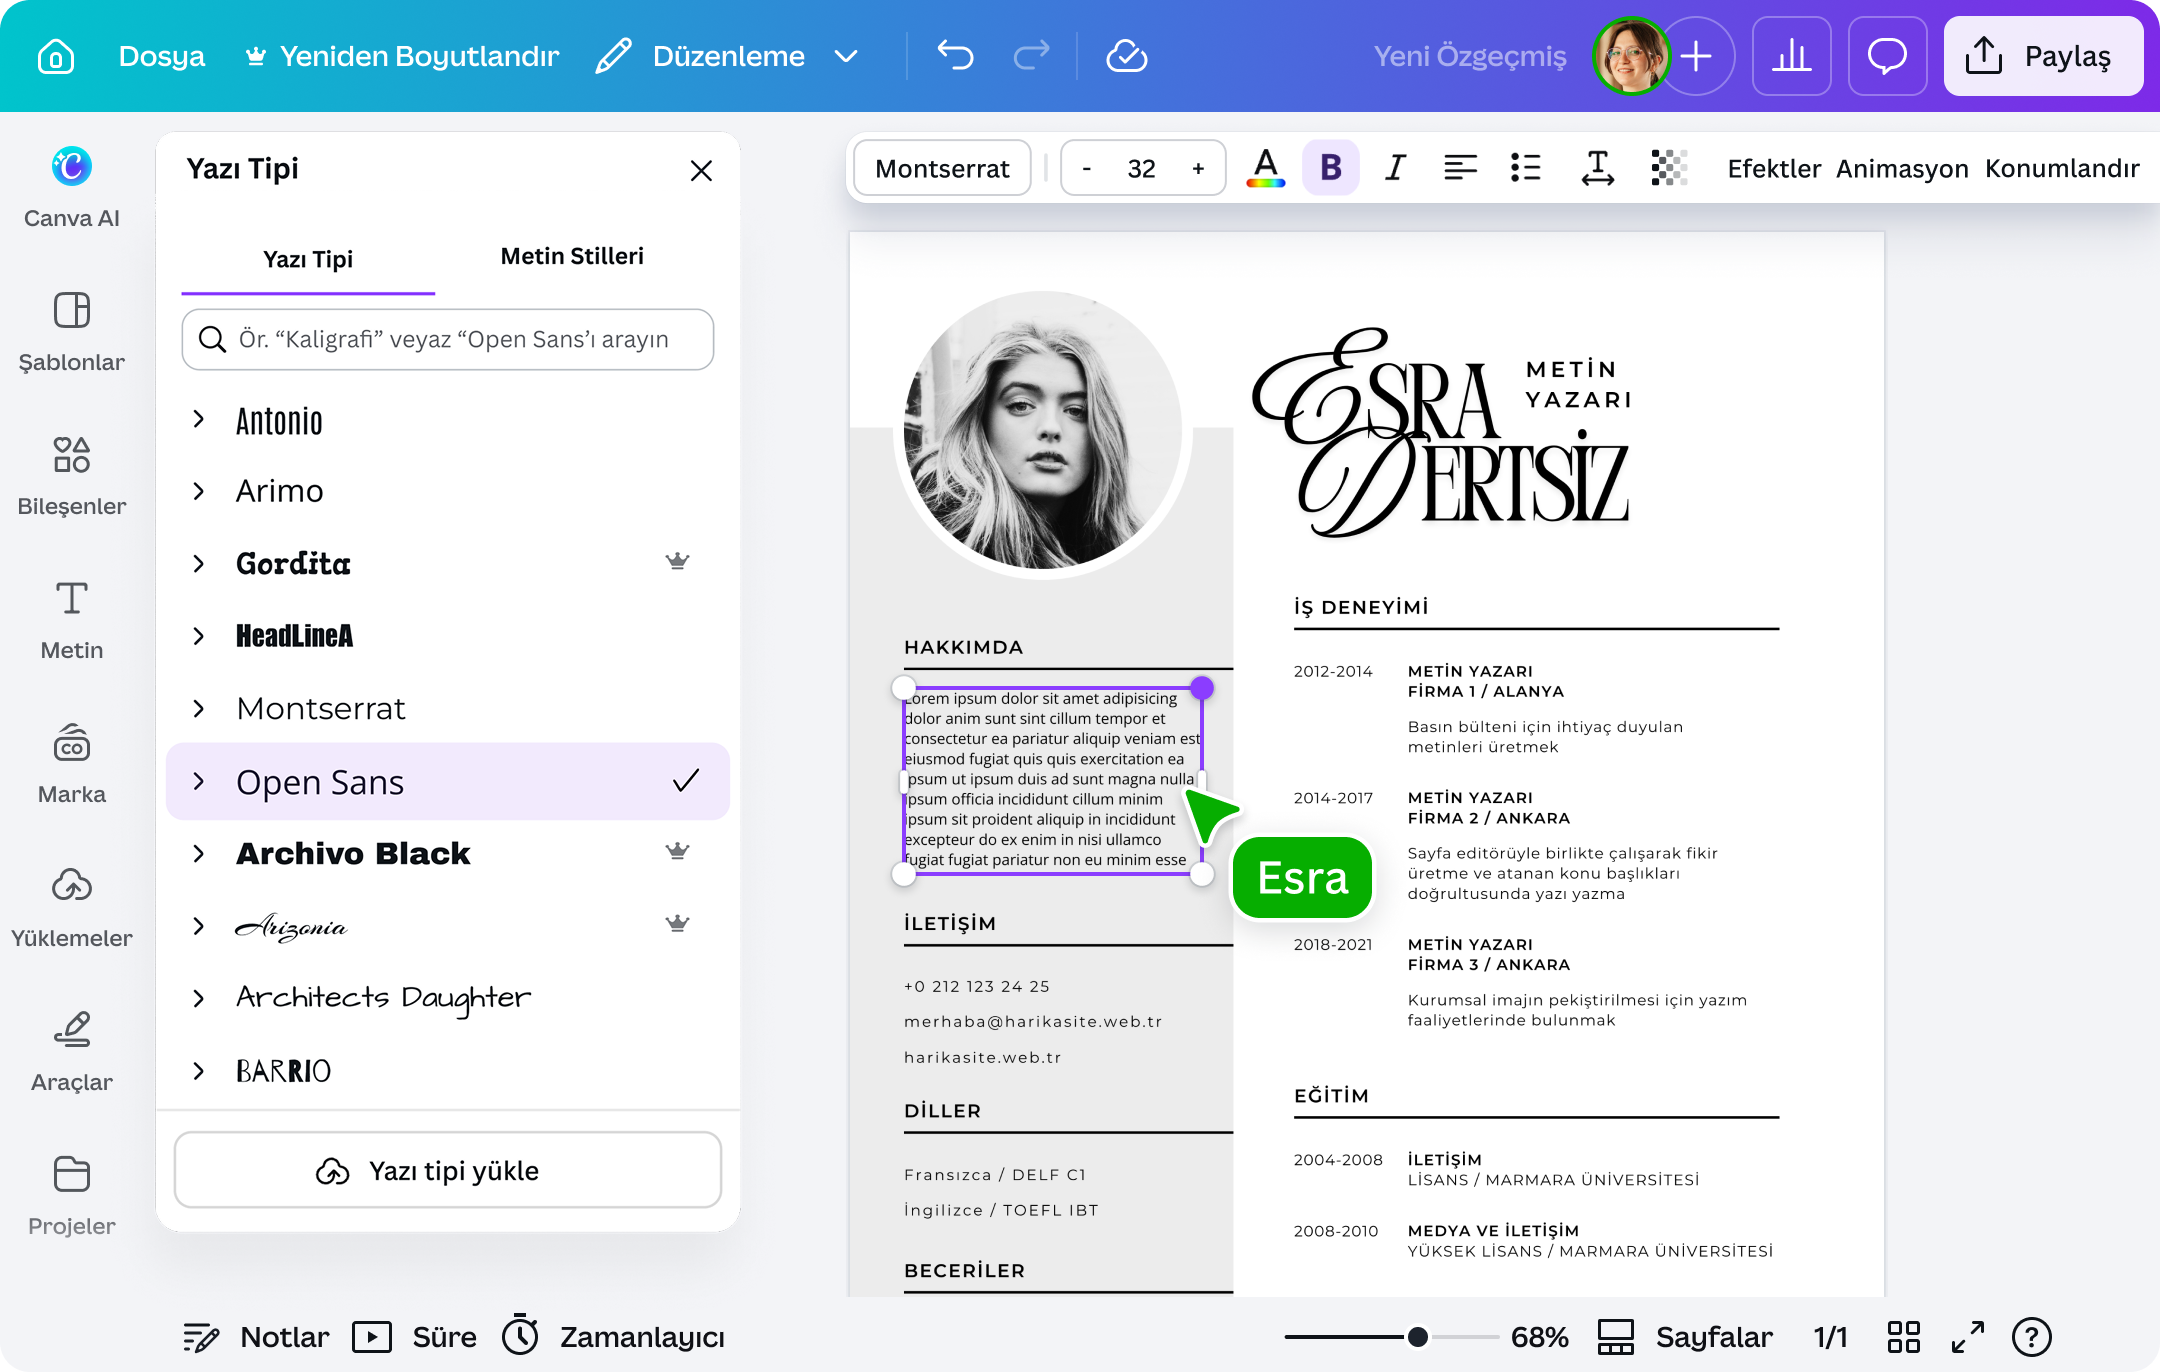
Task: Open the Projeler panel
Action: tap(71, 1196)
